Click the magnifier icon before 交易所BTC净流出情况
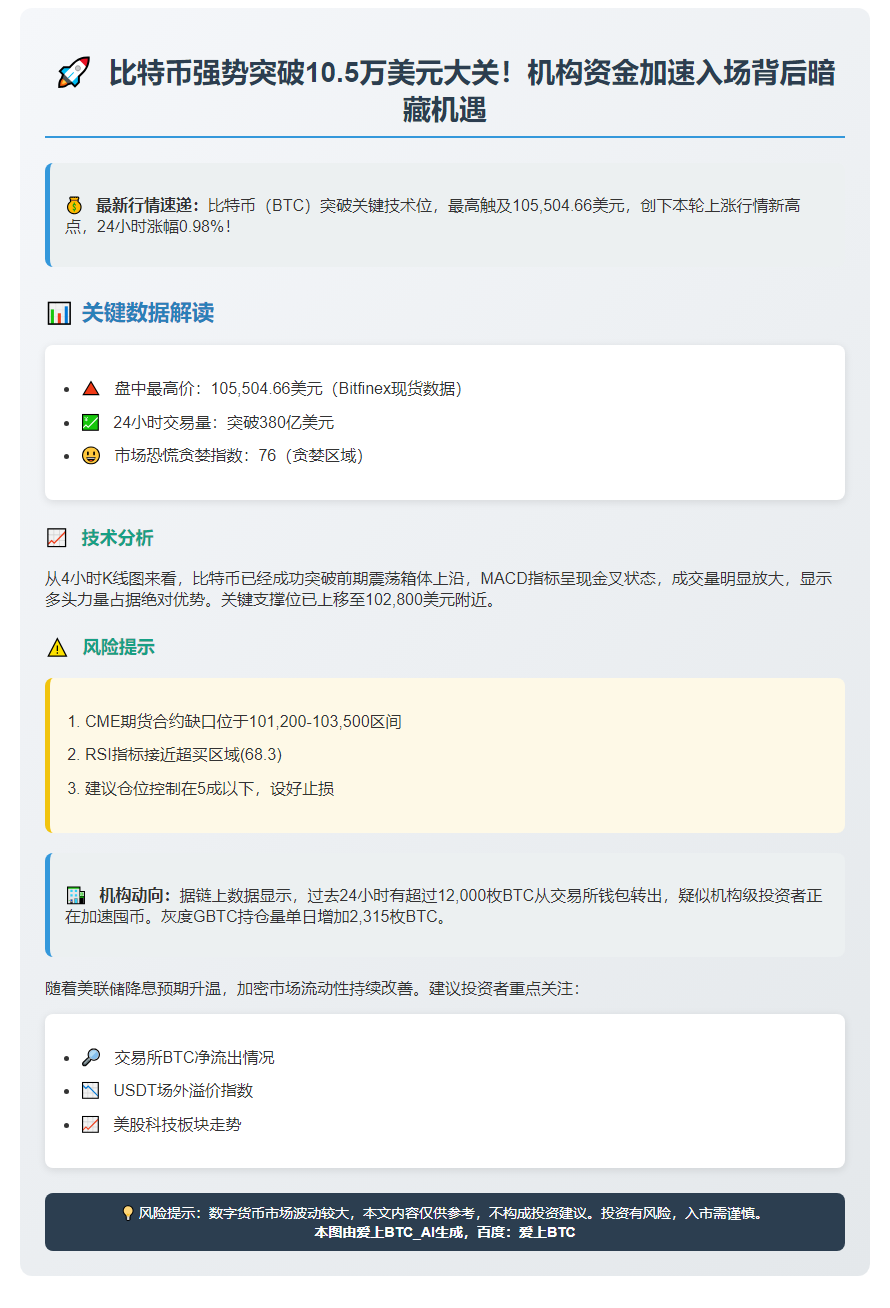 [91, 1058]
